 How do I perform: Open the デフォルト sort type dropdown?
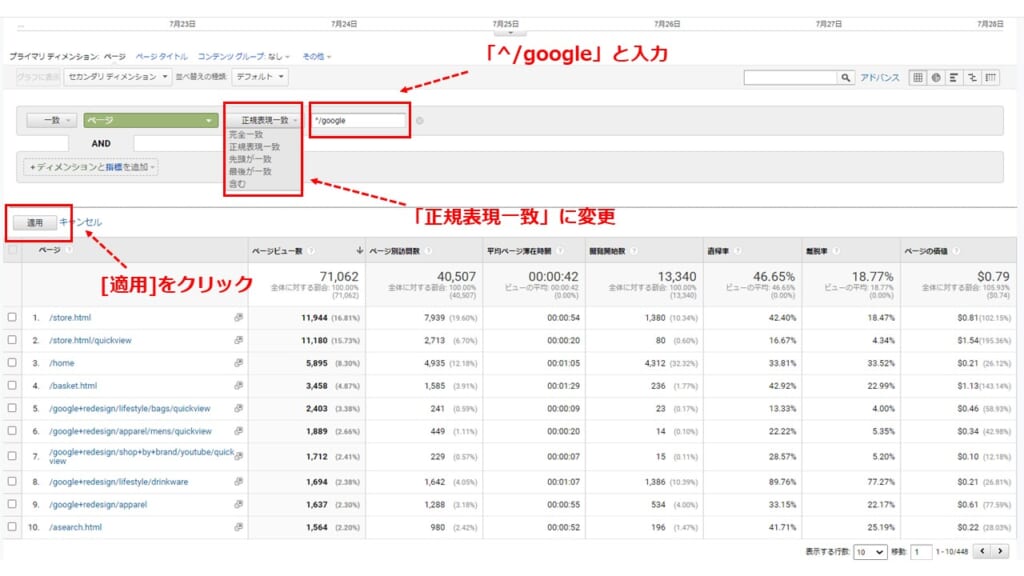click(x=261, y=77)
